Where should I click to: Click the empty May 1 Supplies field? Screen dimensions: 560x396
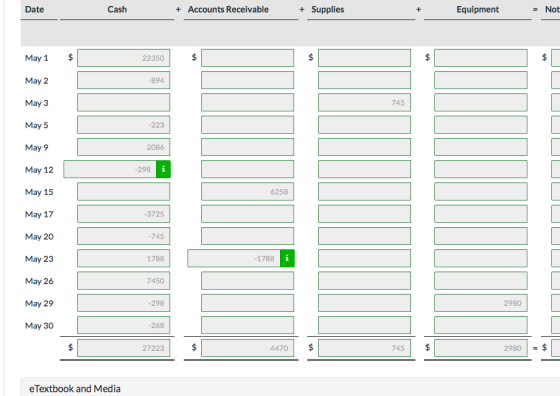pos(364,58)
